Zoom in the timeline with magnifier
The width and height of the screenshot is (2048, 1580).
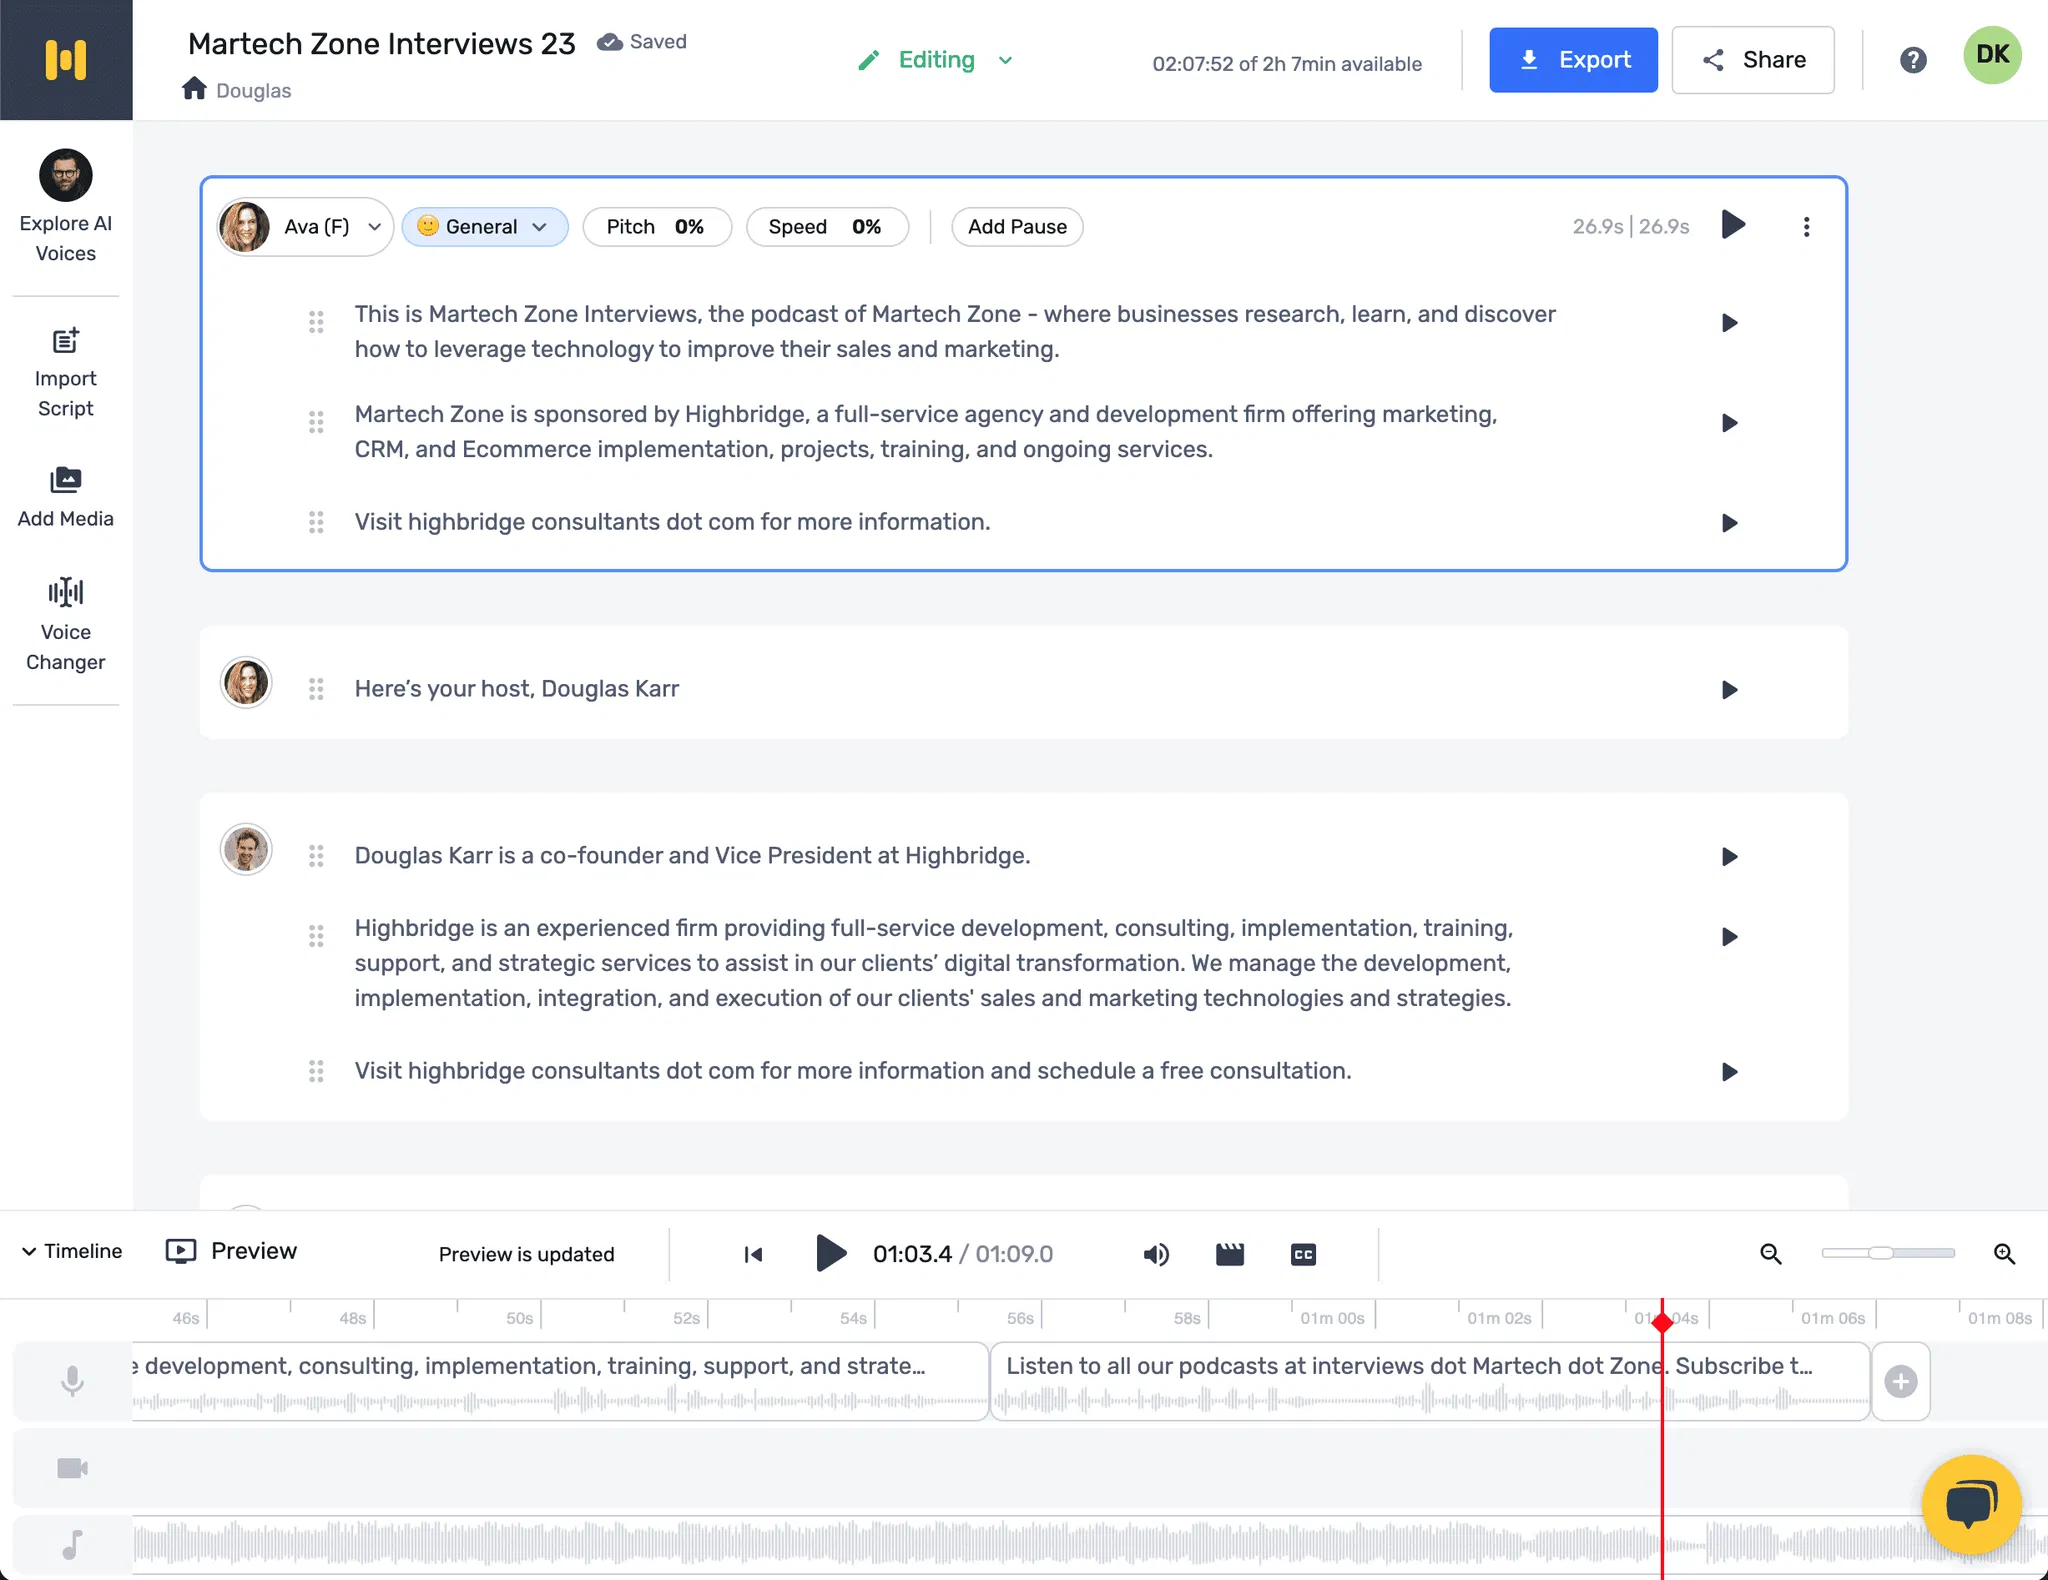tap(2004, 1253)
